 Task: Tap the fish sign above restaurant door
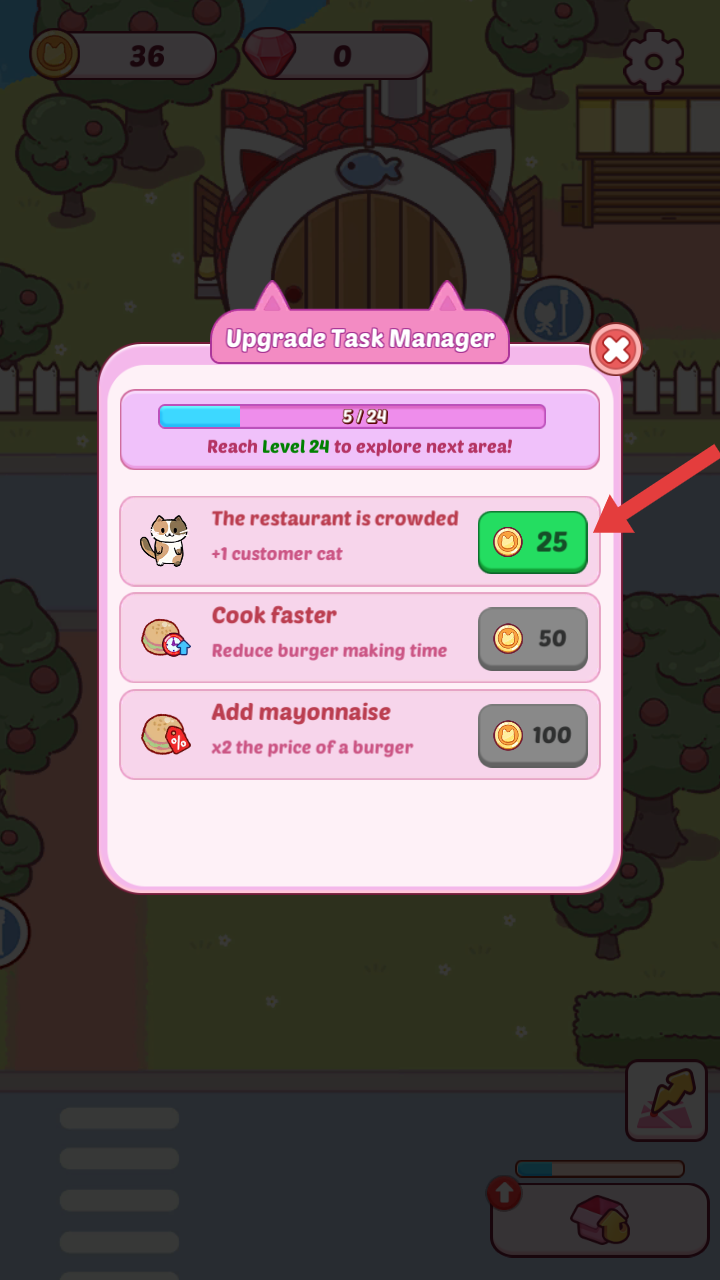tap(369, 169)
